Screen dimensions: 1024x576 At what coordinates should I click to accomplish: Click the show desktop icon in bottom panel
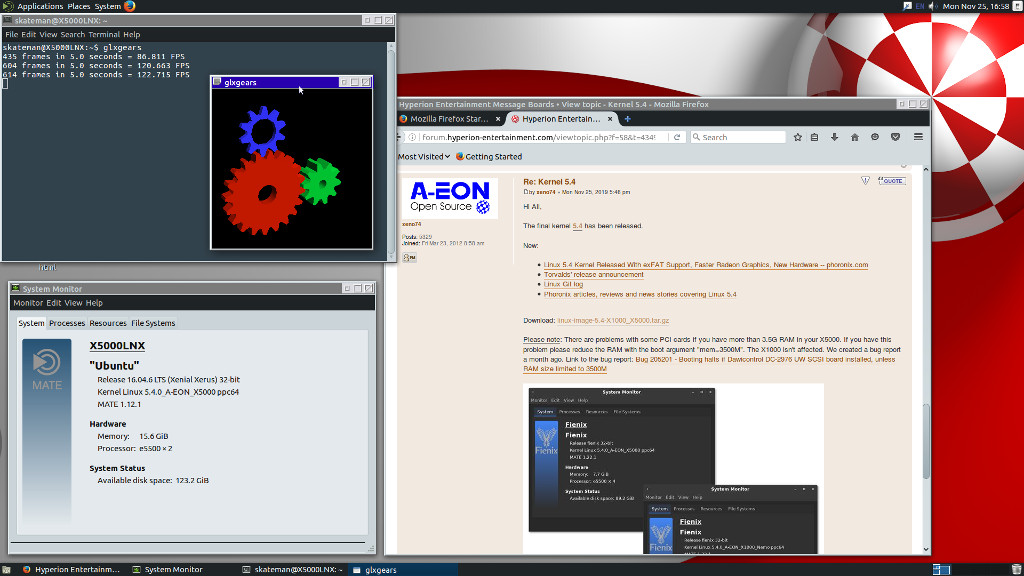click(6, 569)
